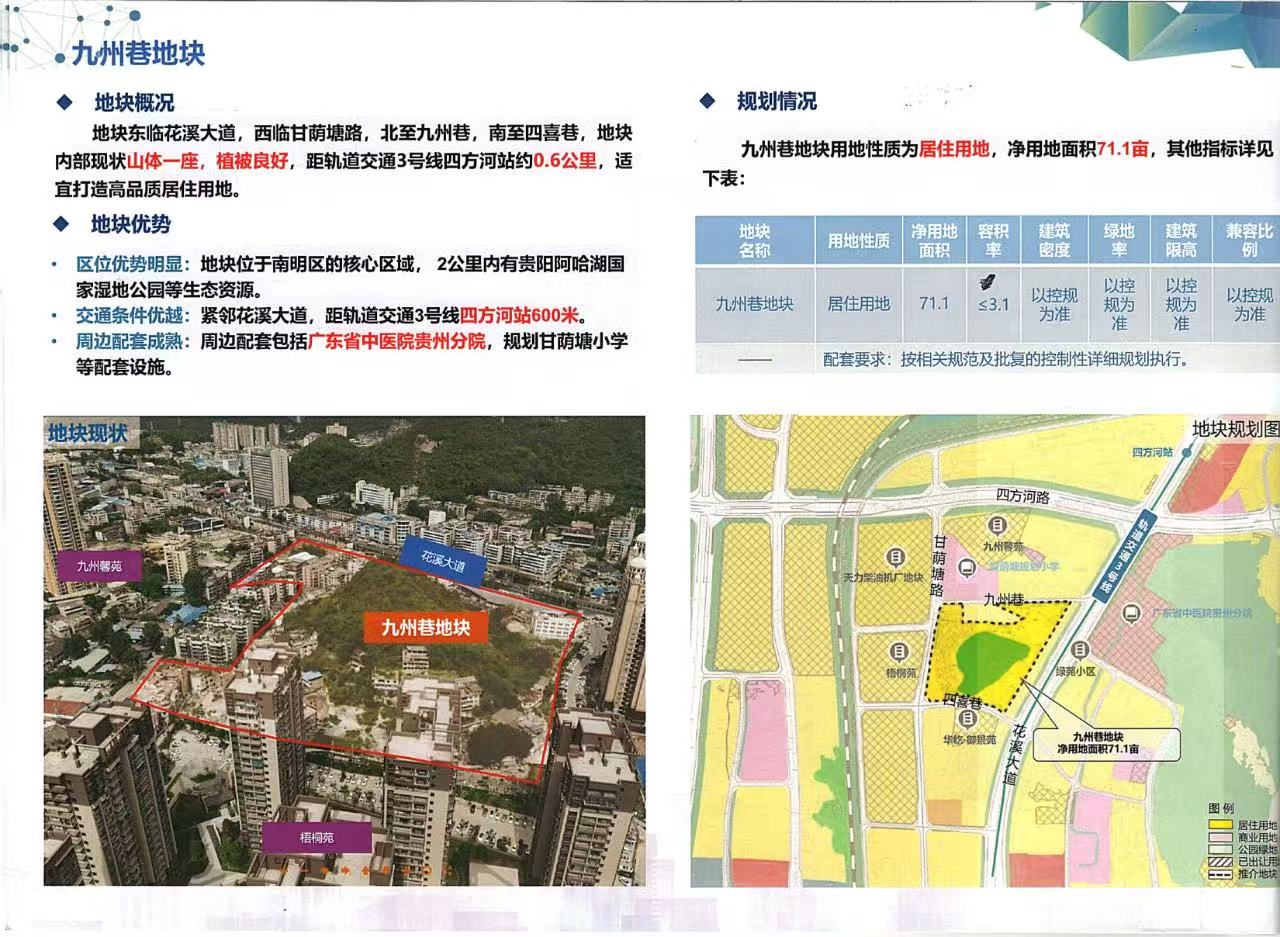Click the 容积率 icon in table cell
1280x937 pixels.
(991, 282)
